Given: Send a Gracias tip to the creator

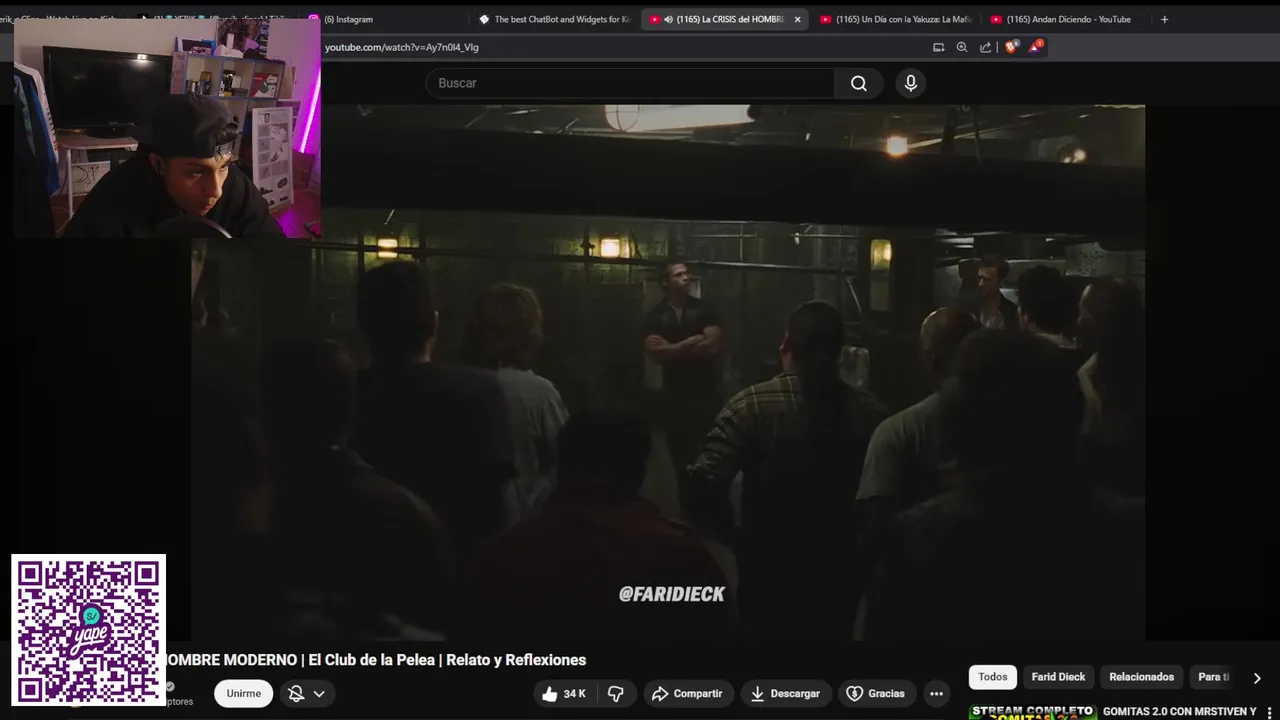Looking at the screenshot, I should click(x=875, y=693).
